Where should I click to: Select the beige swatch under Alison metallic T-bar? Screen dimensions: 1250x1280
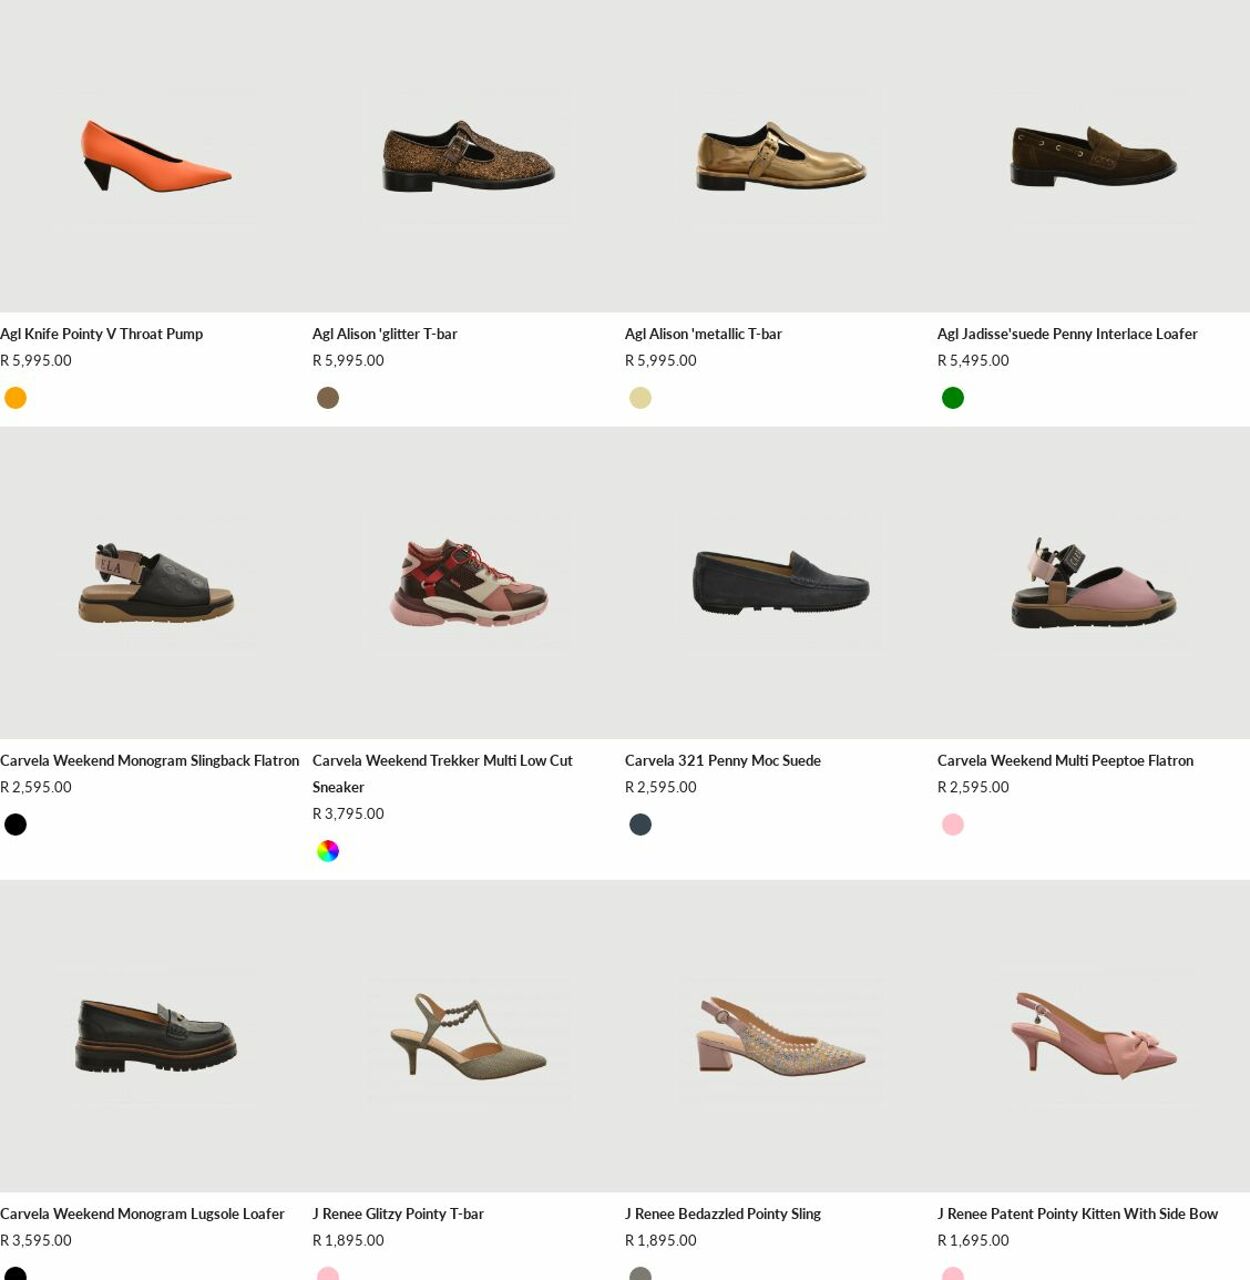pos(640,398)
